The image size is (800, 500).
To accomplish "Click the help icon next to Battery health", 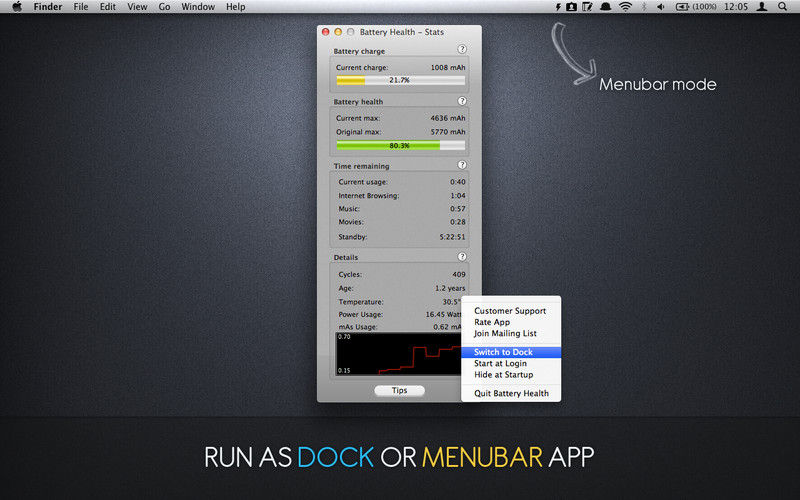I will [x=462, y=101].
